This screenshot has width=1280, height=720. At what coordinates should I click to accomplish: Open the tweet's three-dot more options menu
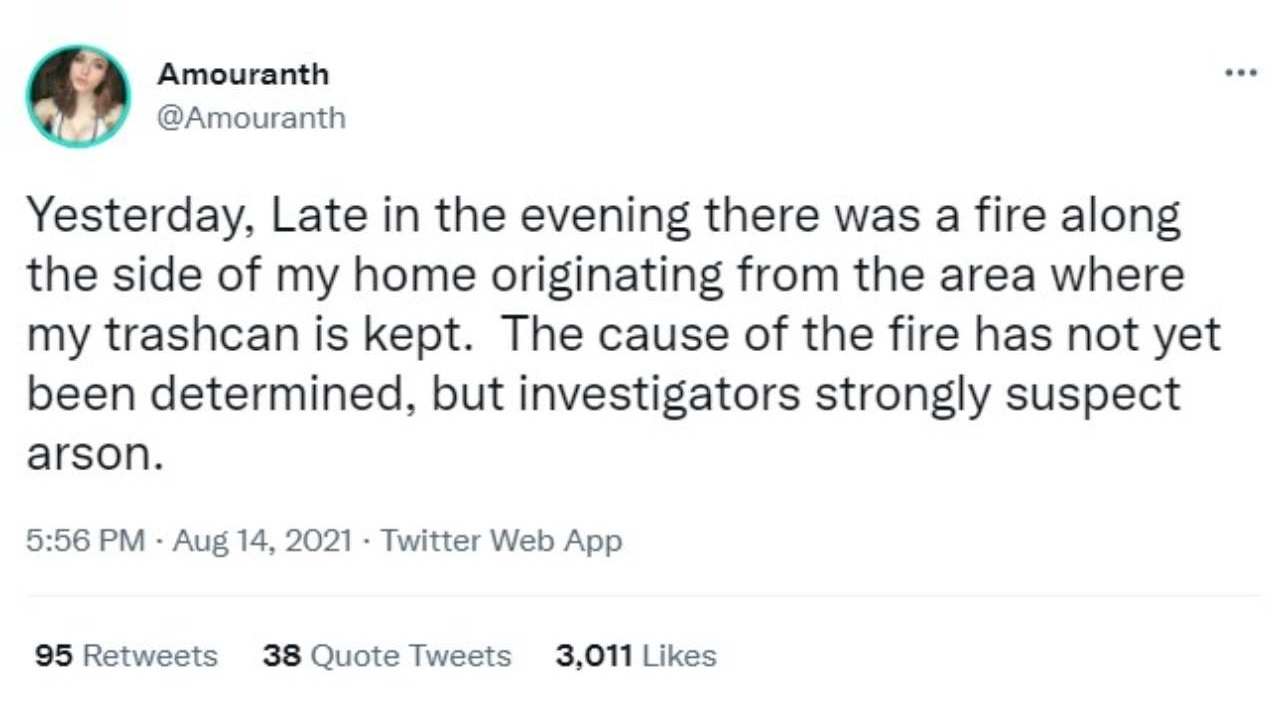click(1240, 72)
